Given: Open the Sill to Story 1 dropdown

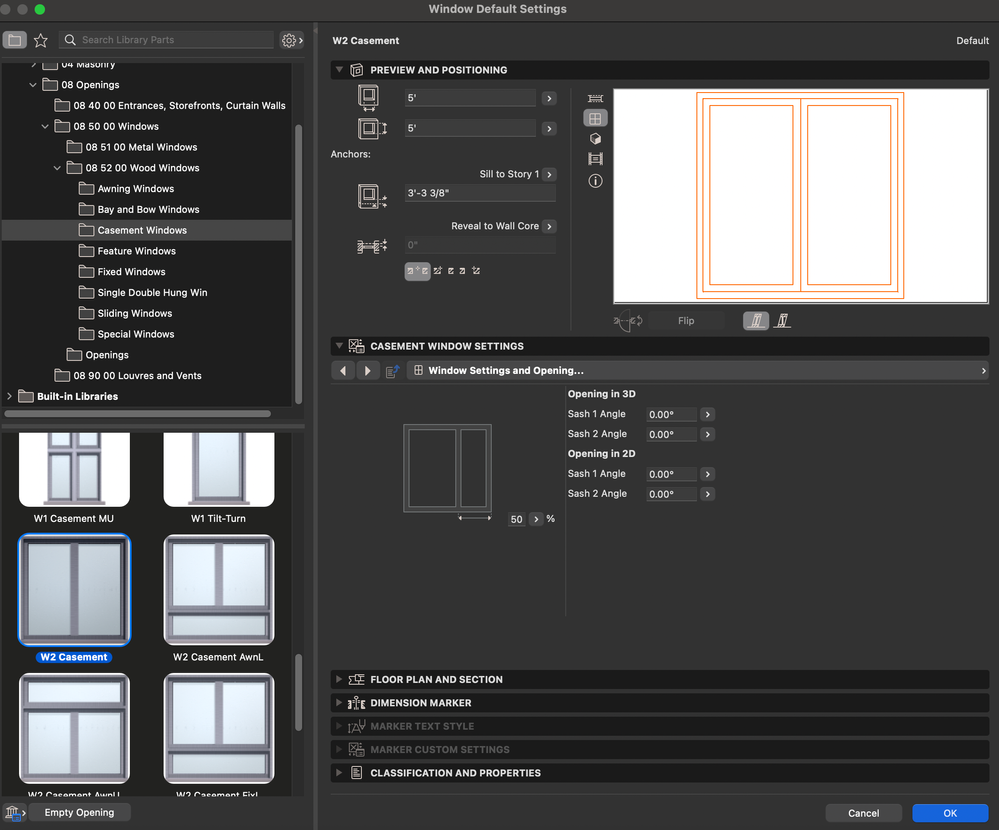Looking at the screenshot, I should coord(549,174).
